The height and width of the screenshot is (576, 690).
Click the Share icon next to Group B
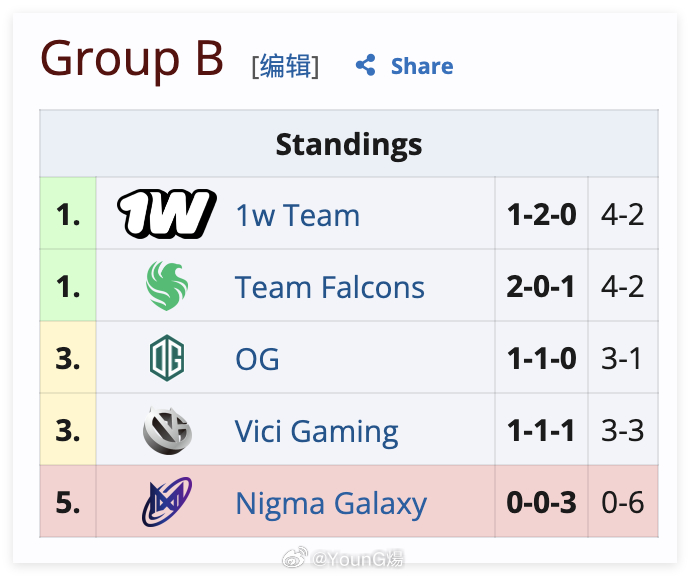[365, 66]
